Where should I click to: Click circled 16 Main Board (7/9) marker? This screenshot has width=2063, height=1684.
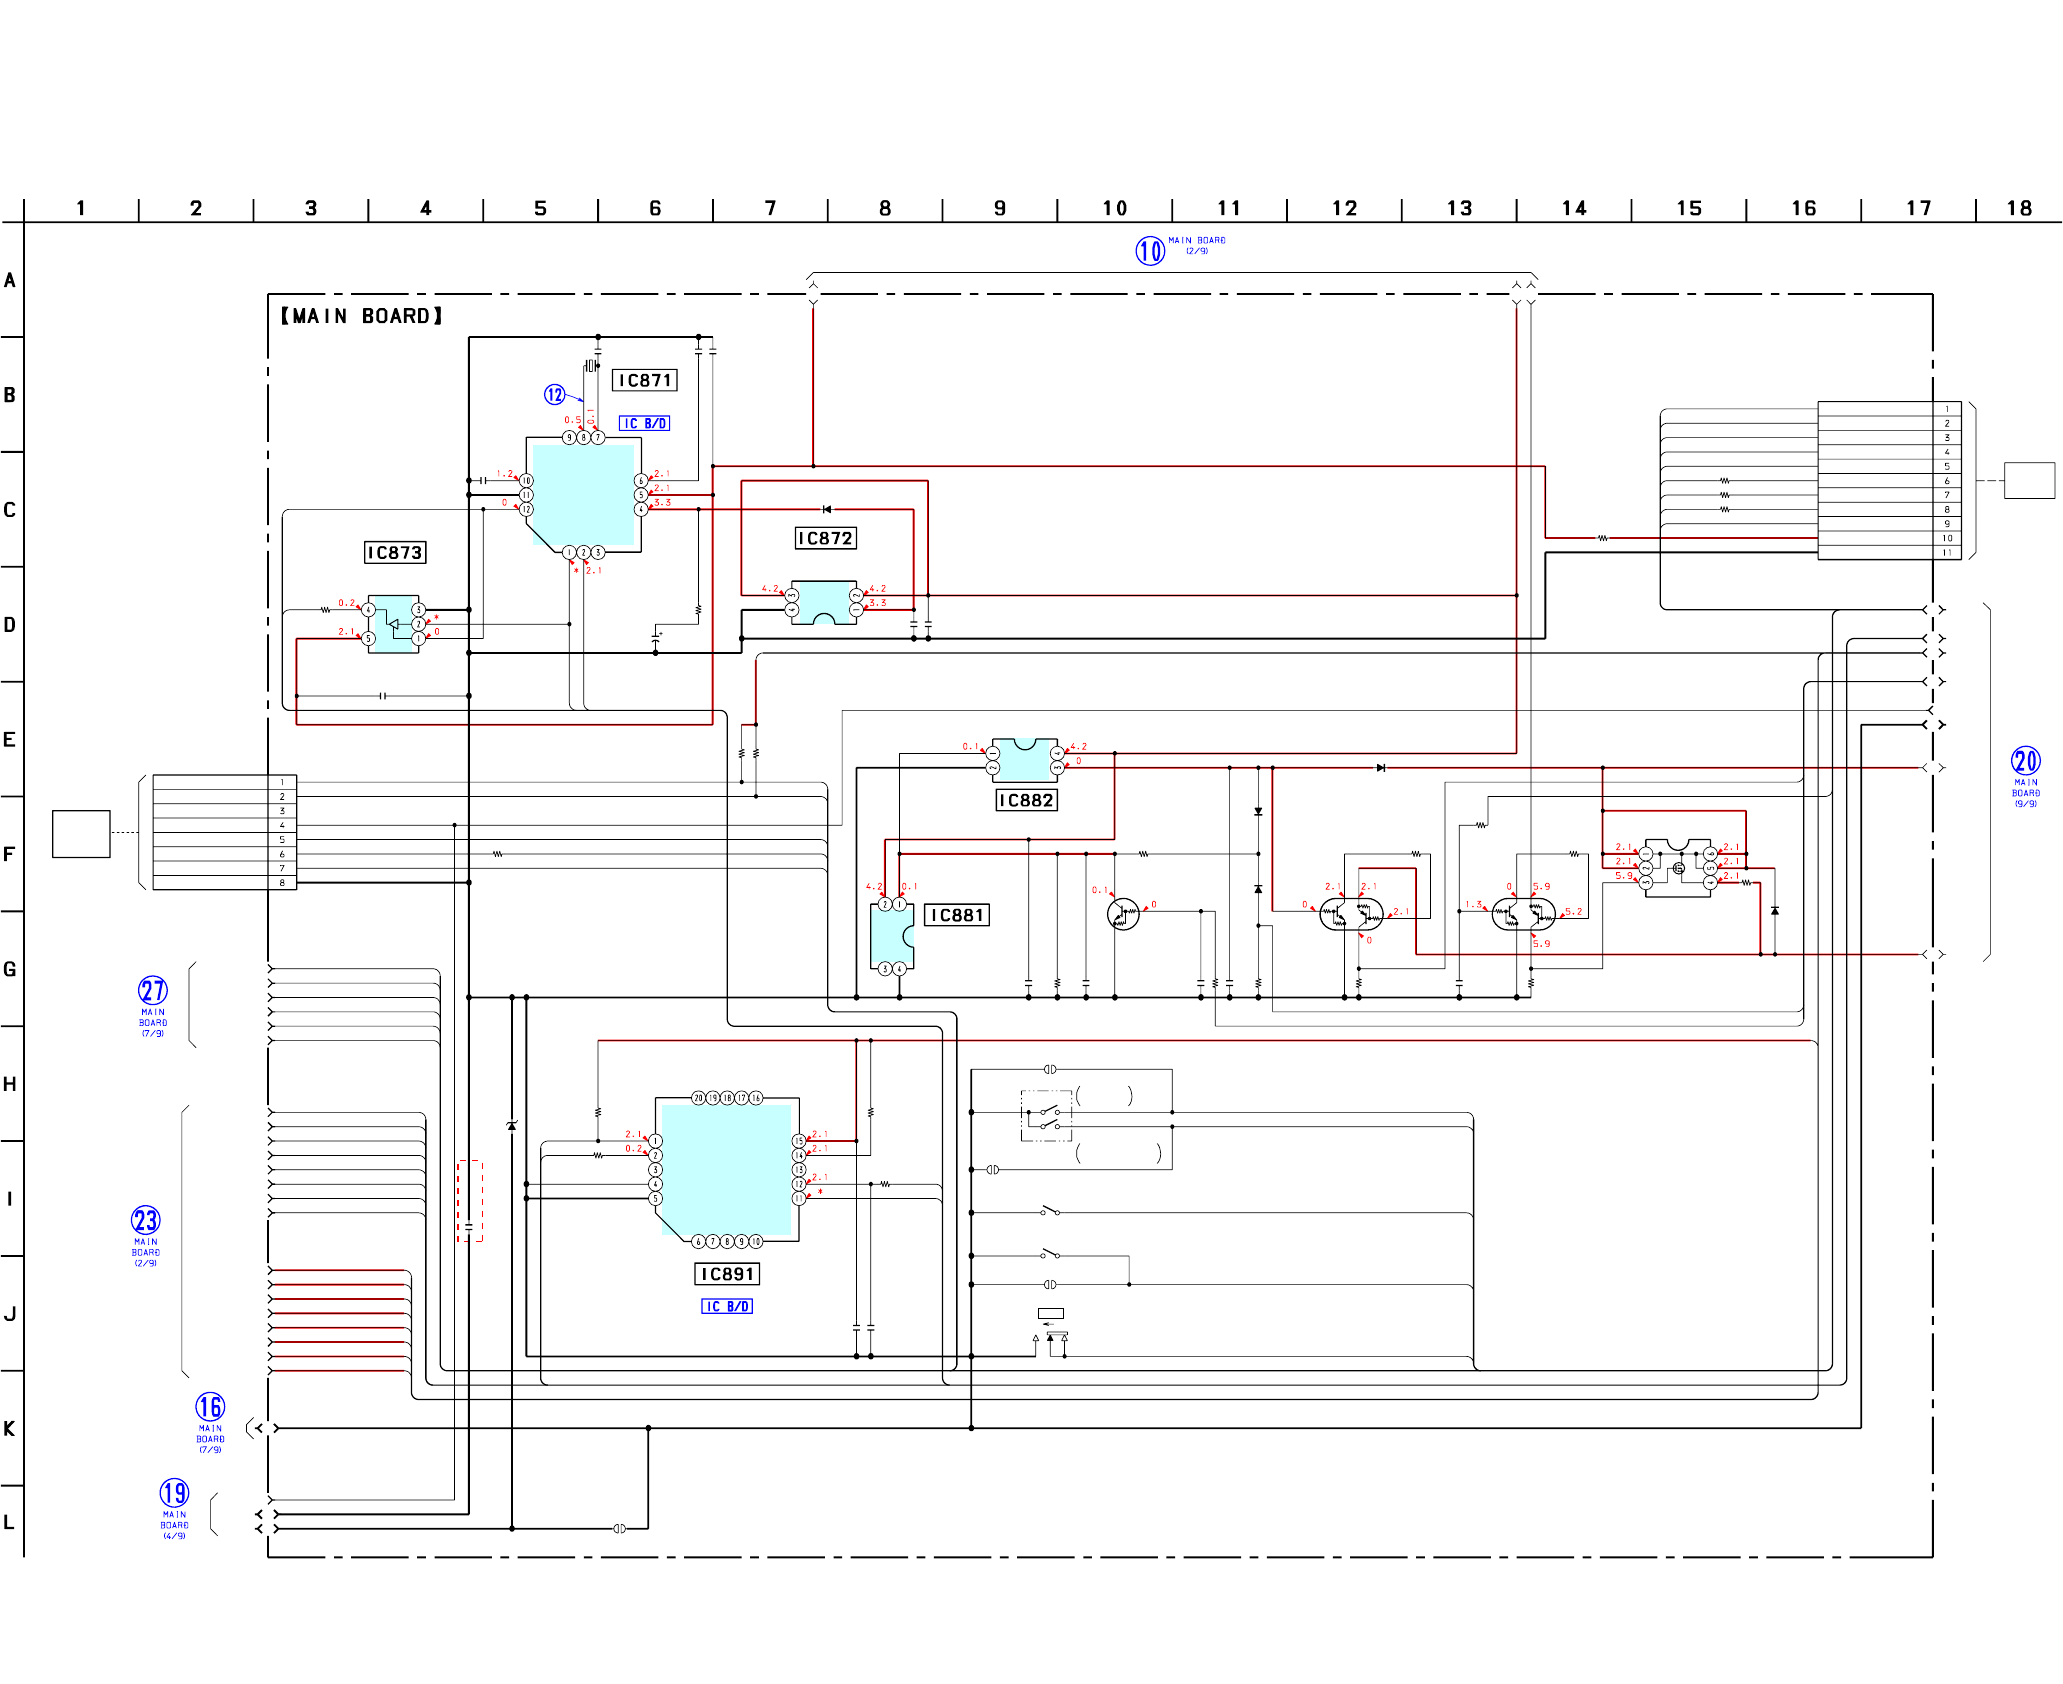pyautogui.click(x=210, y=1407)
